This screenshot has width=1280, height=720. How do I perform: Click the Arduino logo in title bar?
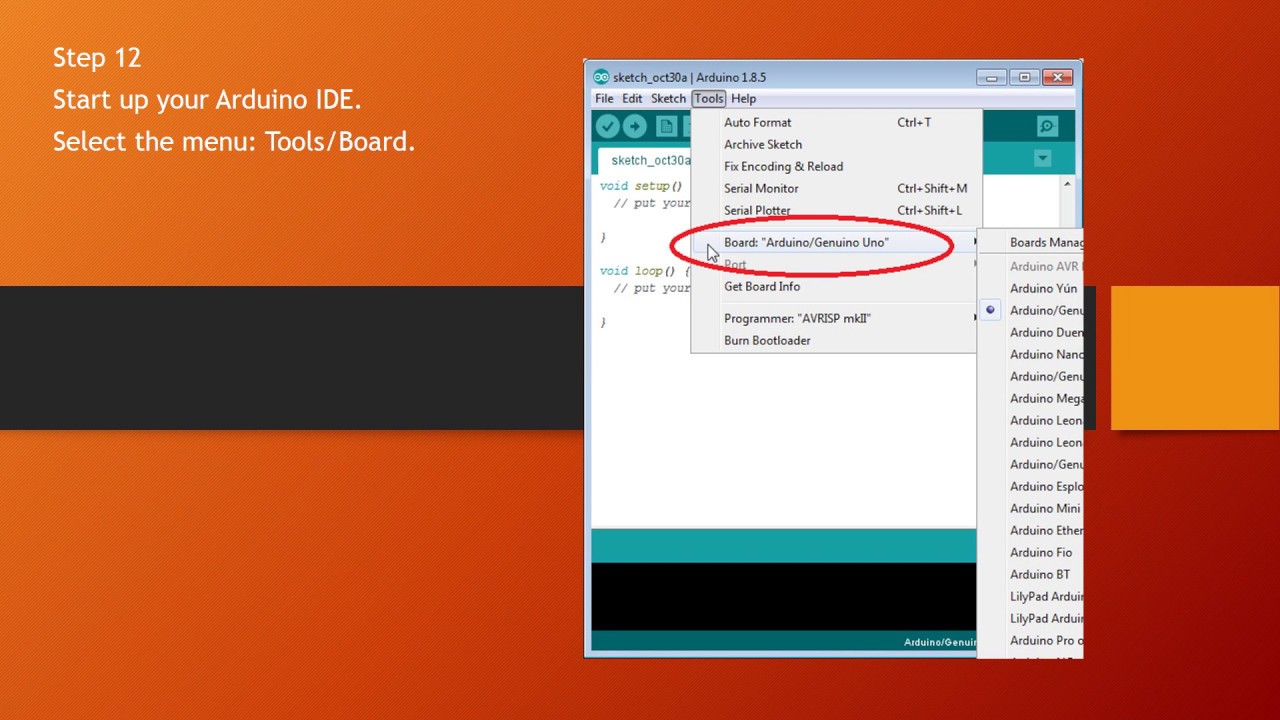pos(601,77)
